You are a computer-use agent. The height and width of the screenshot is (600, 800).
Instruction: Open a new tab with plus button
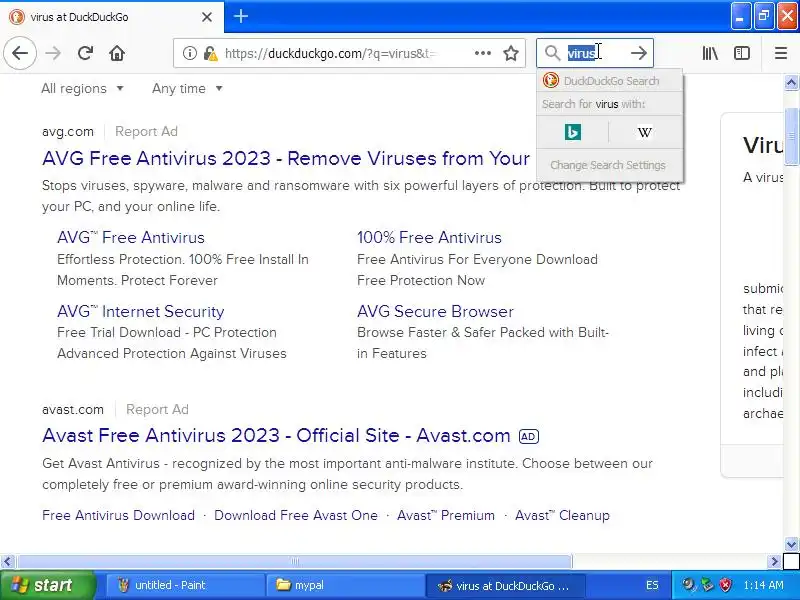(241, 16)
